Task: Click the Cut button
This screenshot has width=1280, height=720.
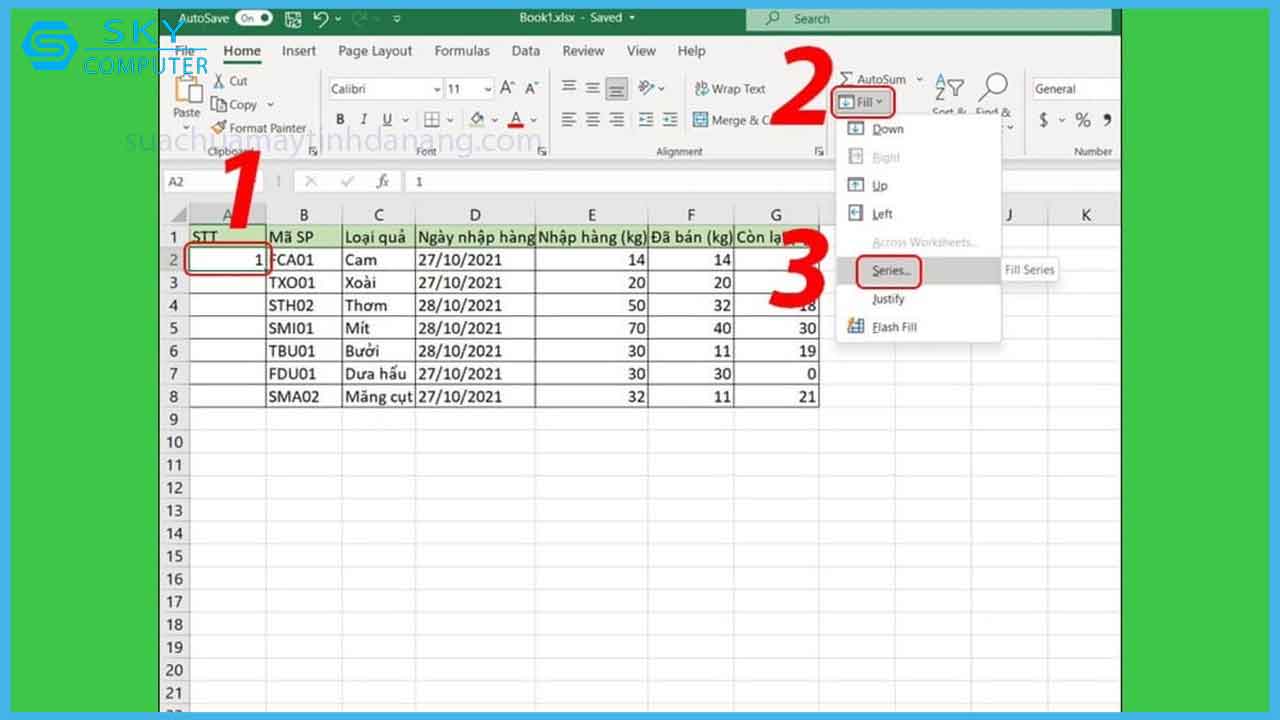Action: coord(230,81)
